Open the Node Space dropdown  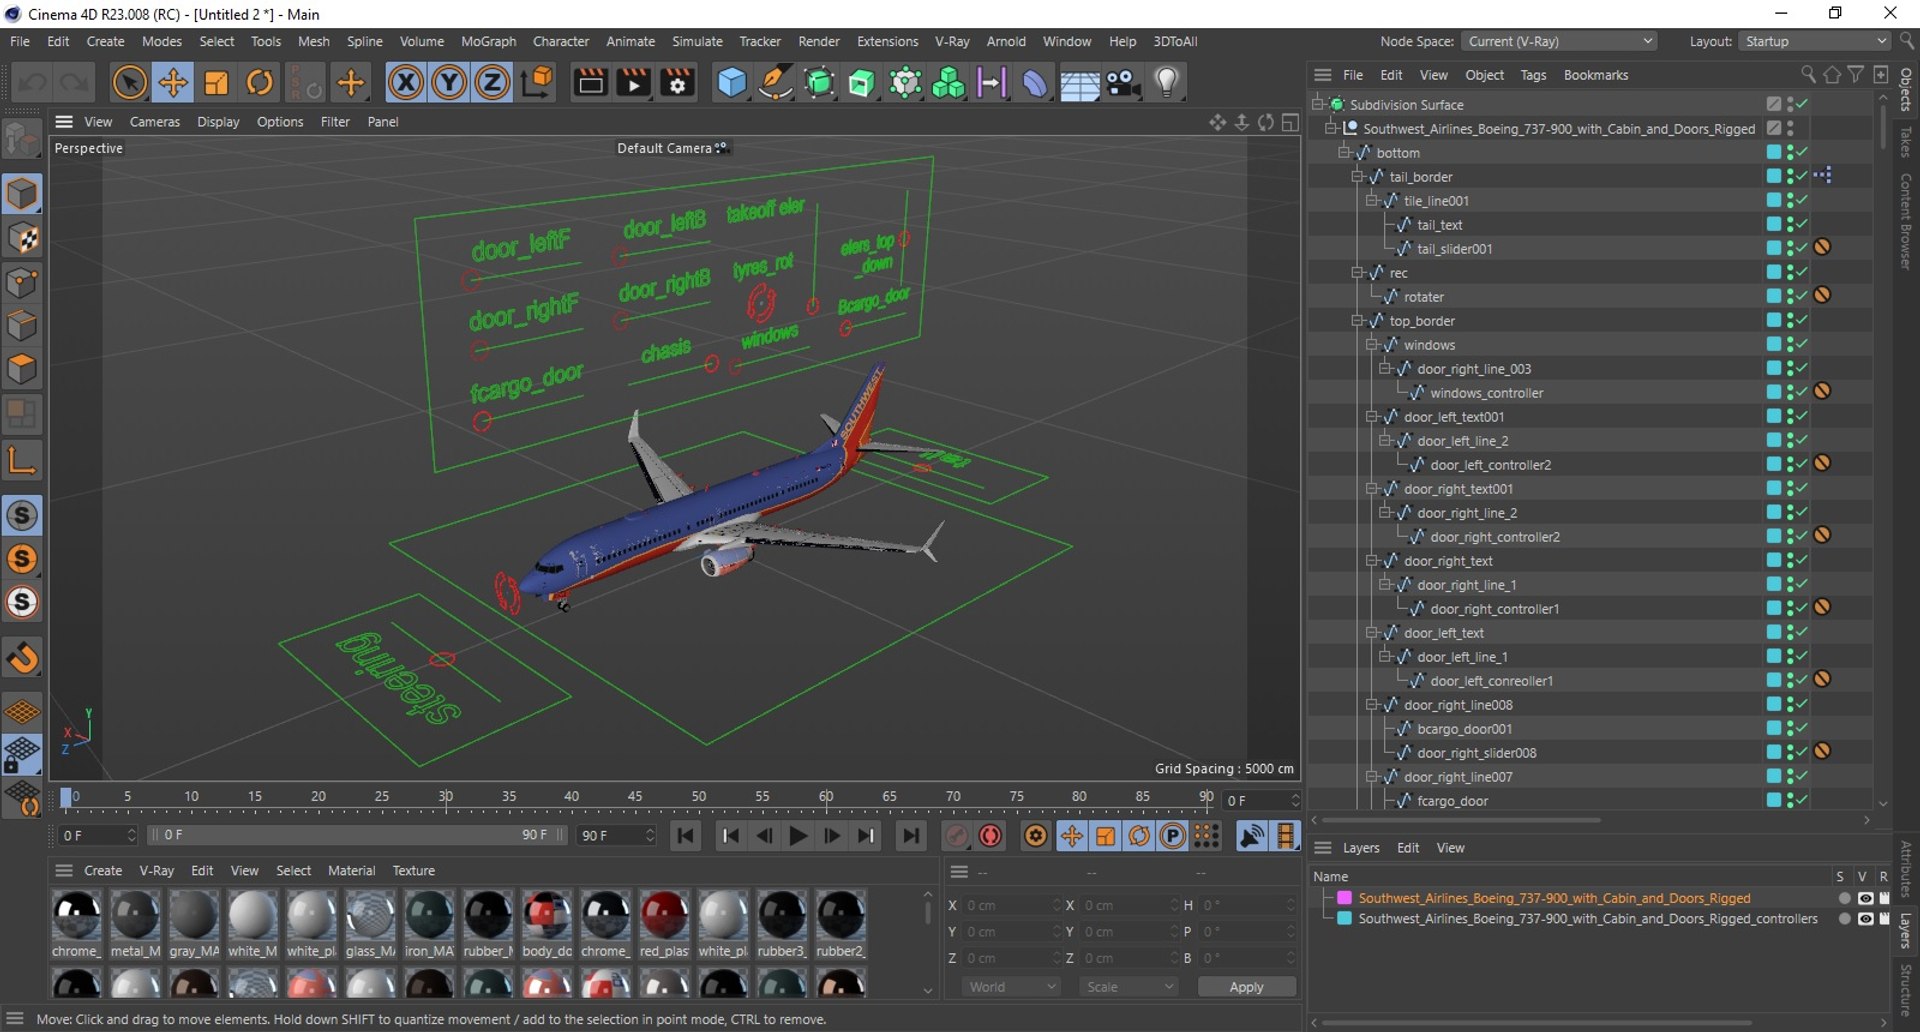click(1558, 41)
